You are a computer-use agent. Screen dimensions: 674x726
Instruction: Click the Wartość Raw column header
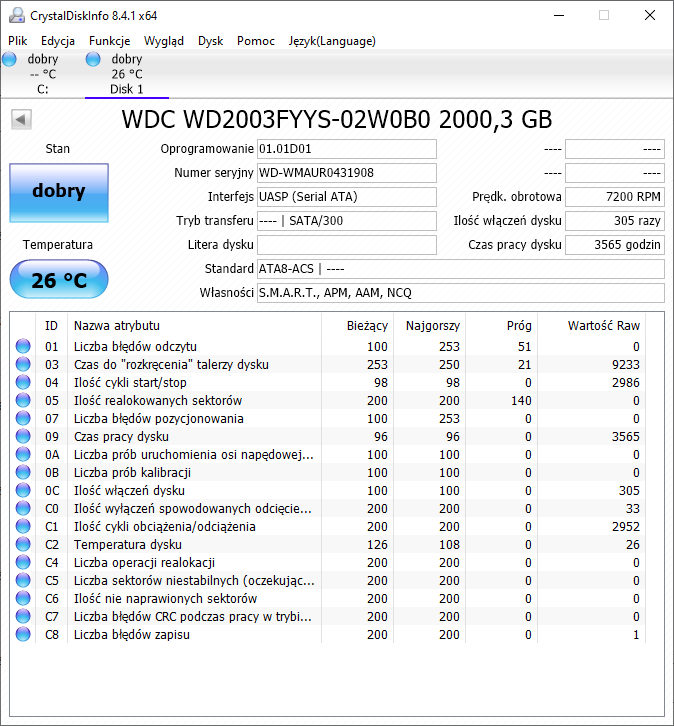tap(591, 325)
